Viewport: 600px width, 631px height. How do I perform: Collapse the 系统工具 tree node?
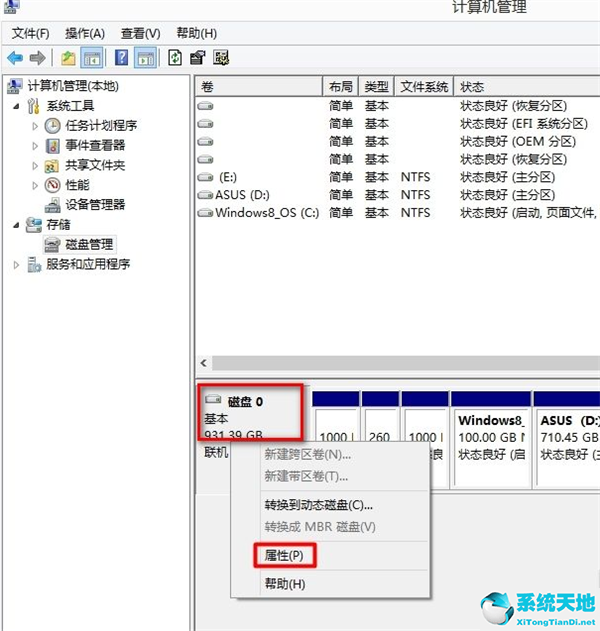(16, 107)
